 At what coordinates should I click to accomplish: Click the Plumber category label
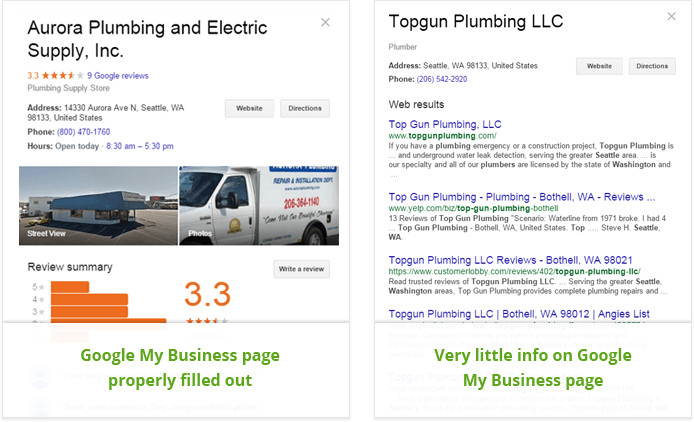[403, 47]
